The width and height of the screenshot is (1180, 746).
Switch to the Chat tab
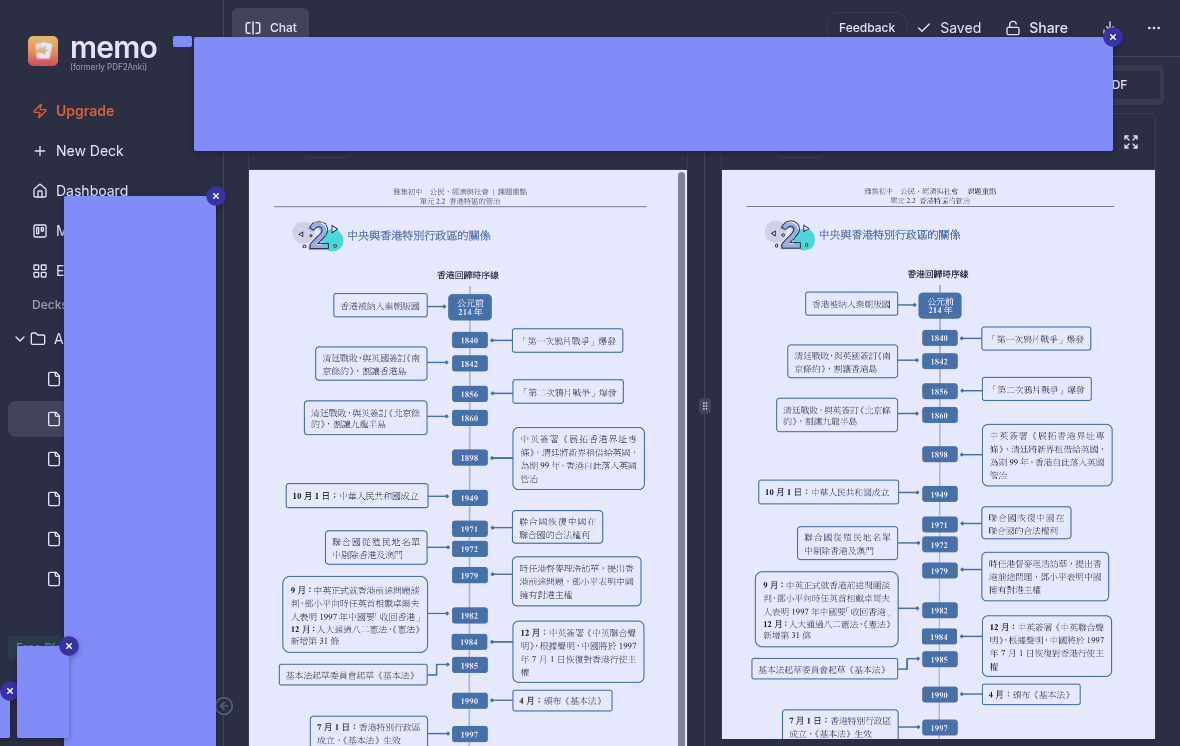click(271, 28)
